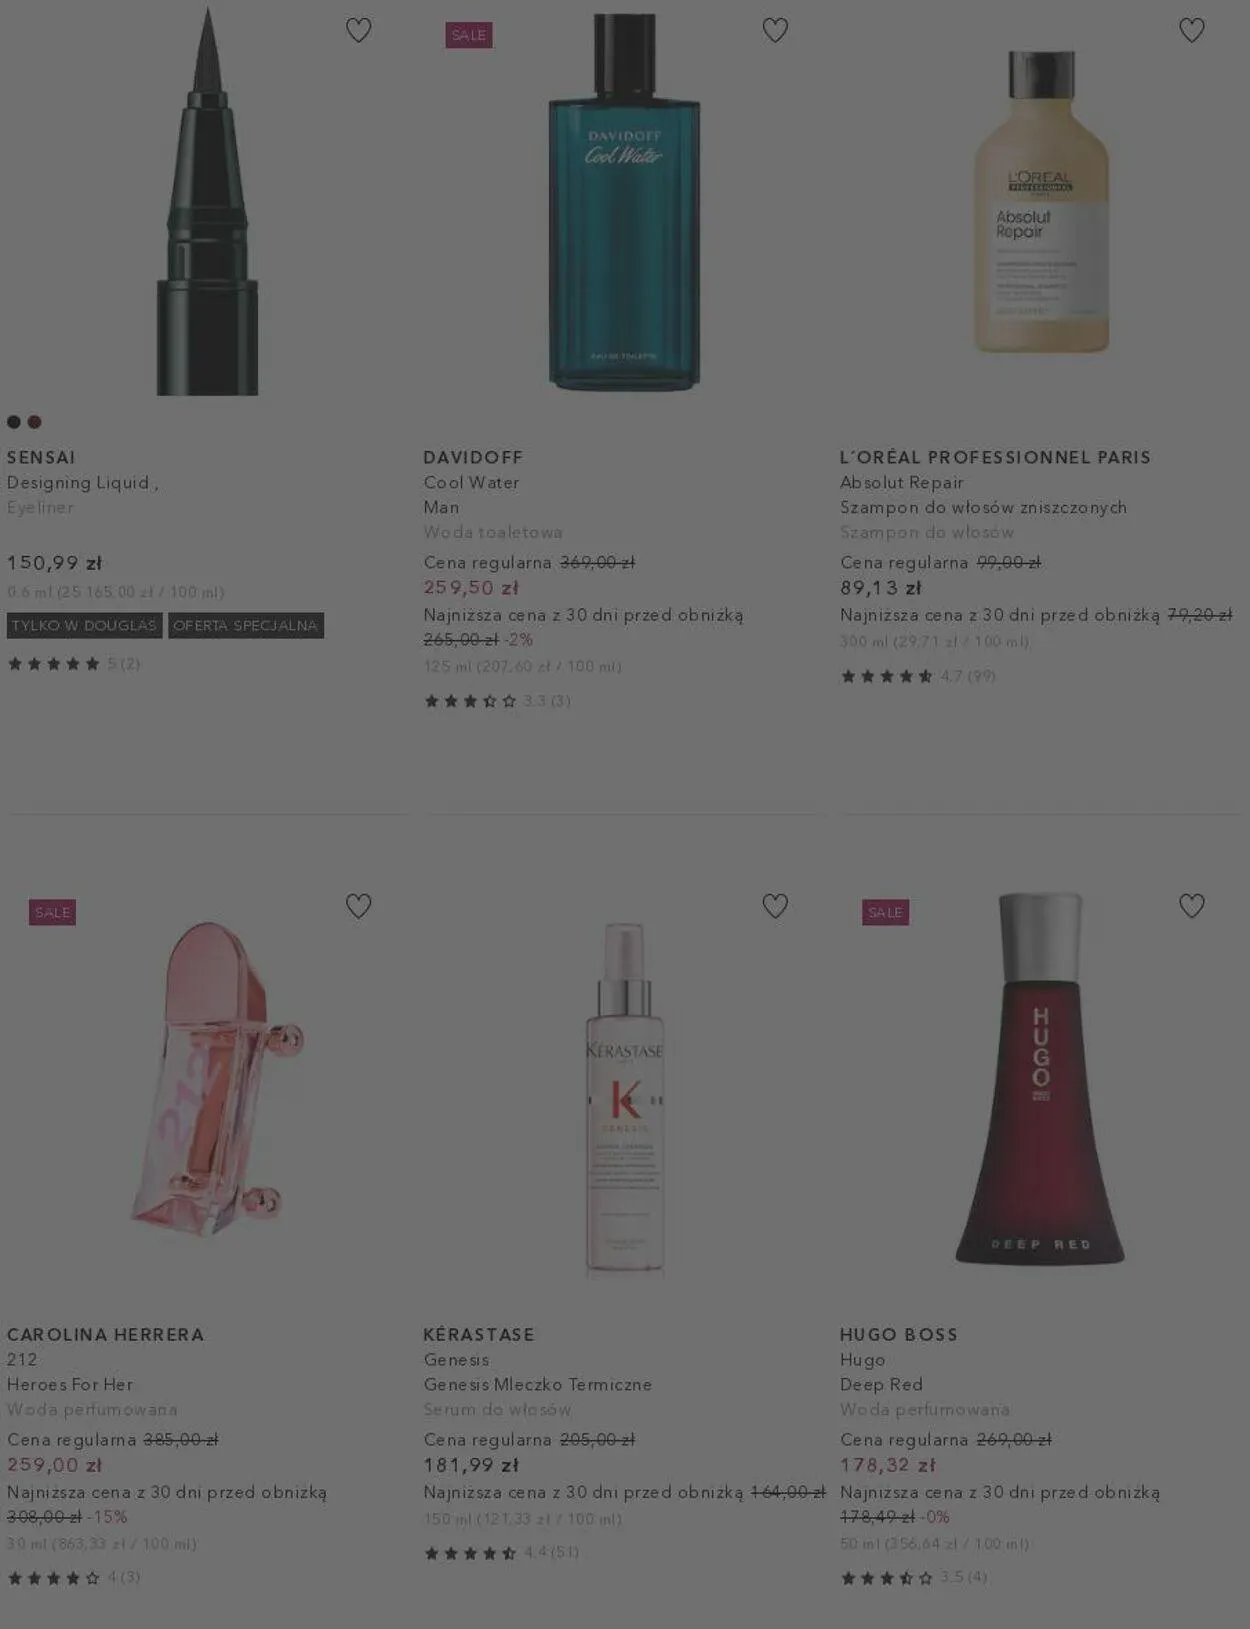The width and height of the screenshot is (1250, 1629).
Task: Click SALE badge on Davidoff Cool Water
Action: (469, 35)
